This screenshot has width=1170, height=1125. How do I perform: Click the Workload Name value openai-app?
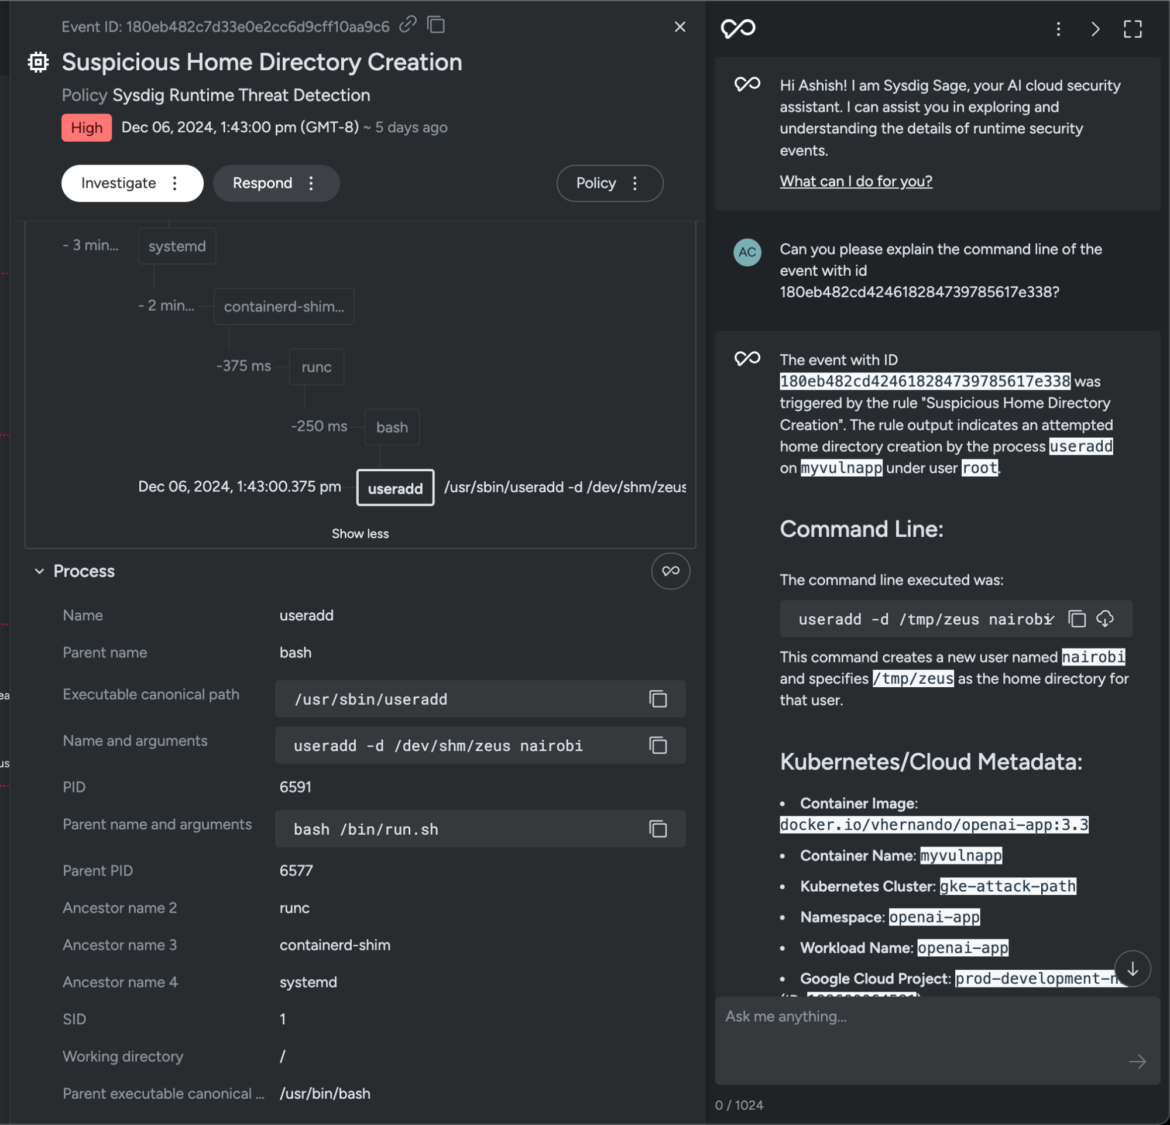tap(963, 947)
